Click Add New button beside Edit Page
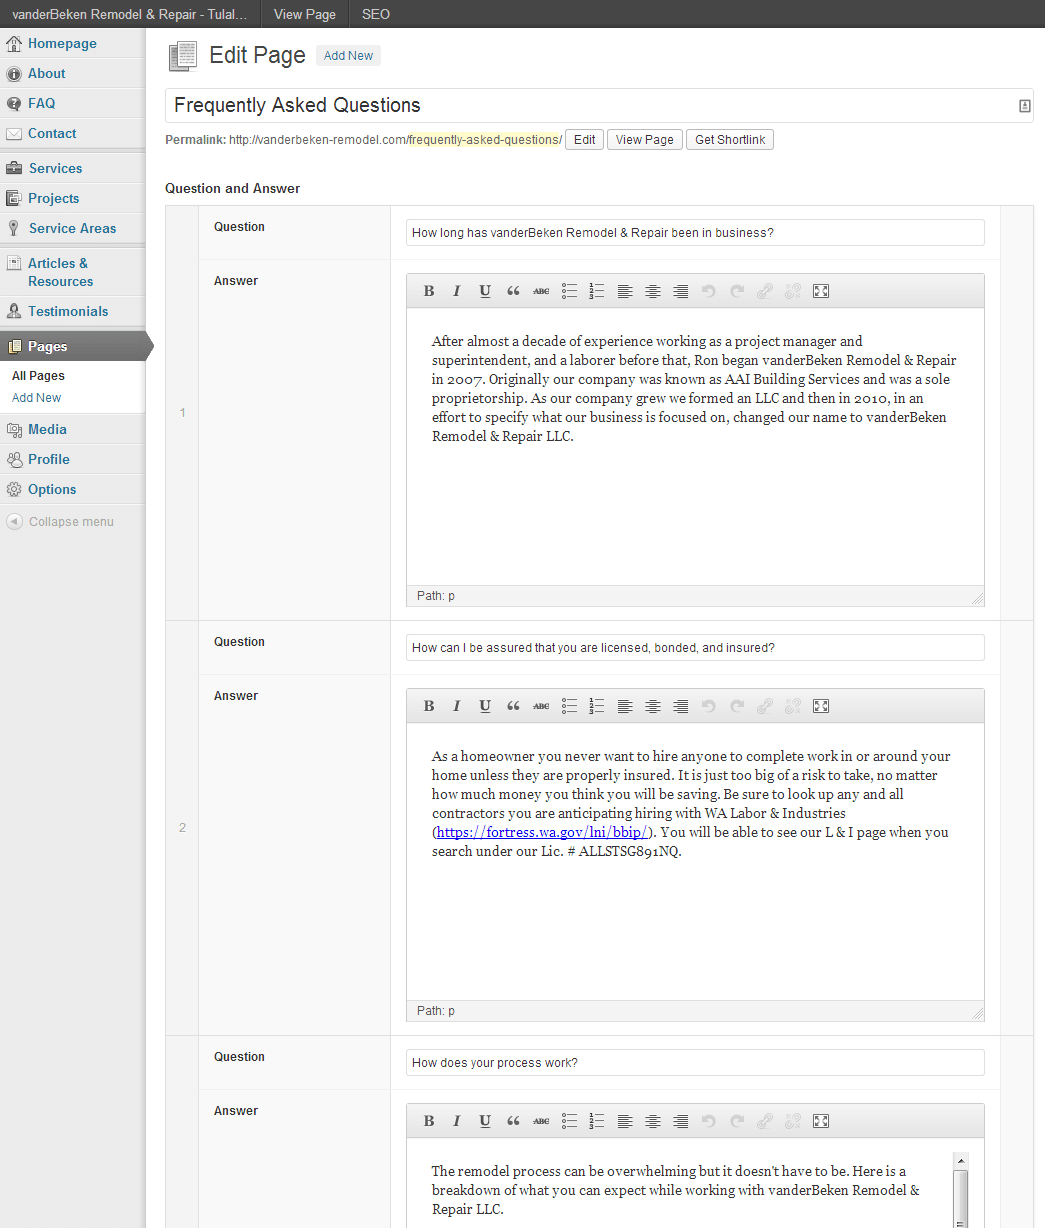1045x1228 pixels. point(348,56)
